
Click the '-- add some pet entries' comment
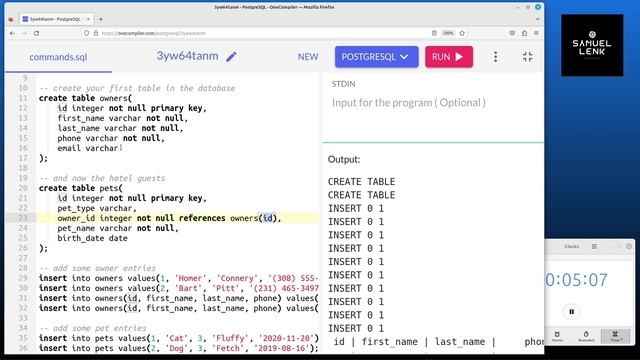click(x=93, y=328)
